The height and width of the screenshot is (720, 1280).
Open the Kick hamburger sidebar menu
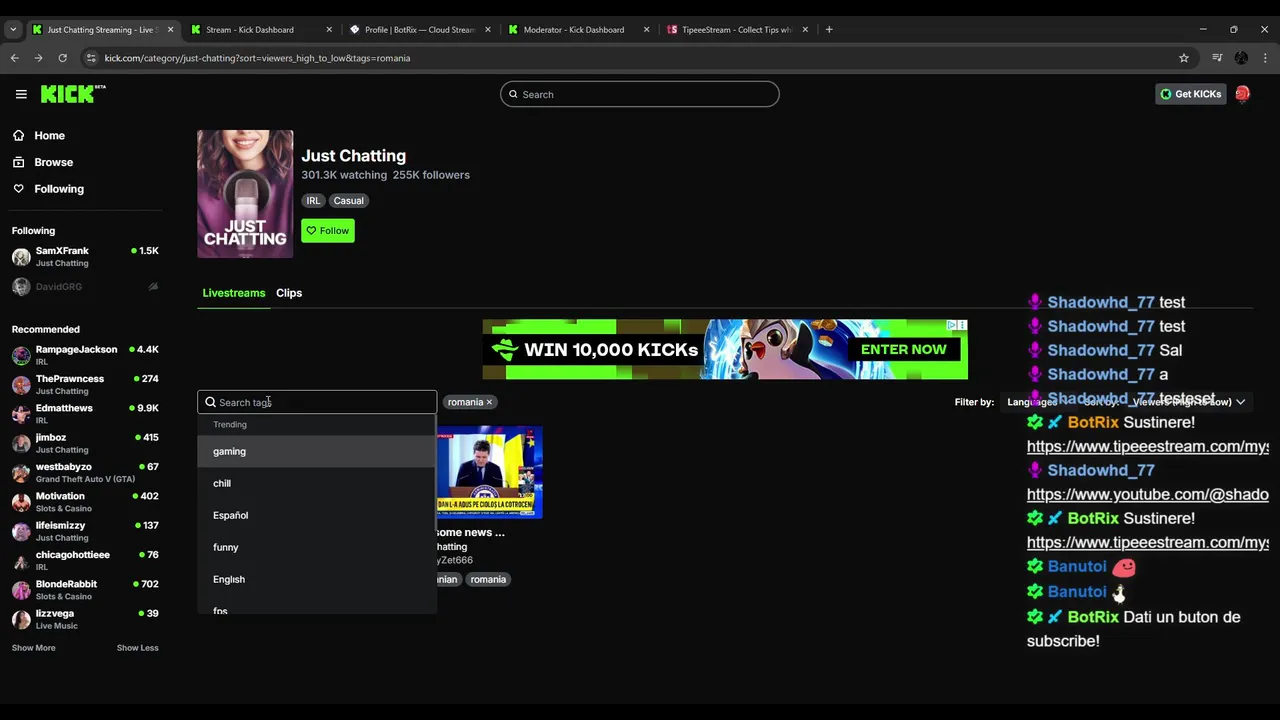click(x=21, y=94)
